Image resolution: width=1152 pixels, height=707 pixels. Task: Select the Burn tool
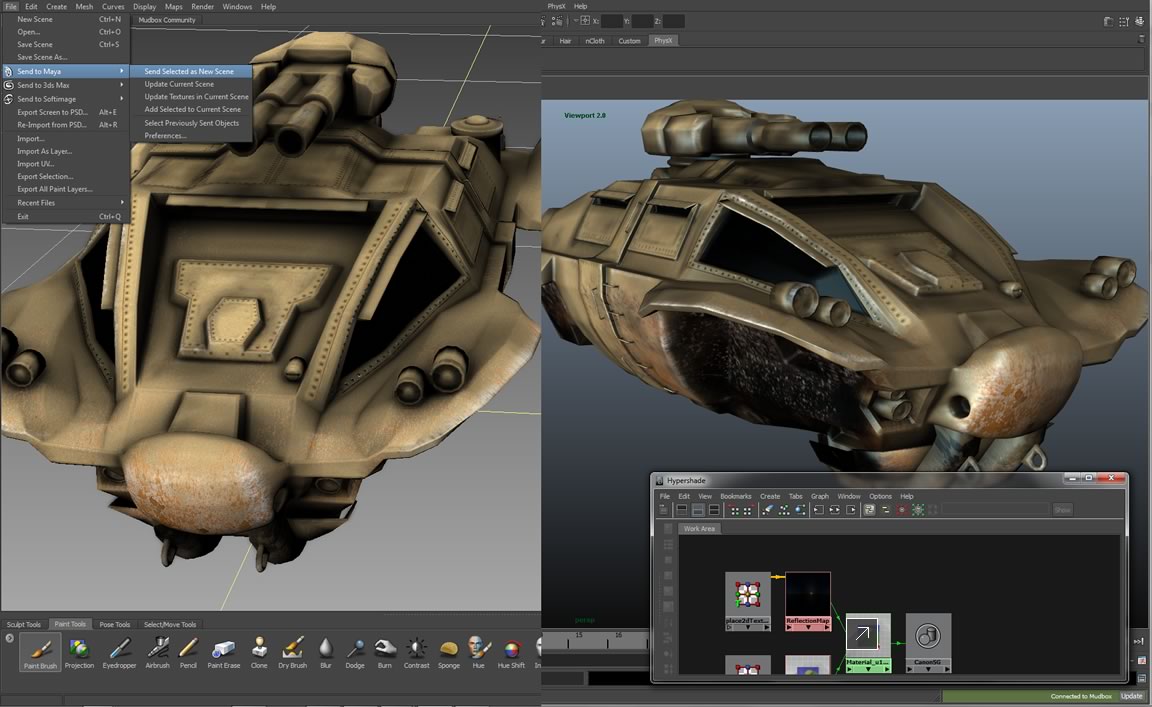tap(384, 652)
